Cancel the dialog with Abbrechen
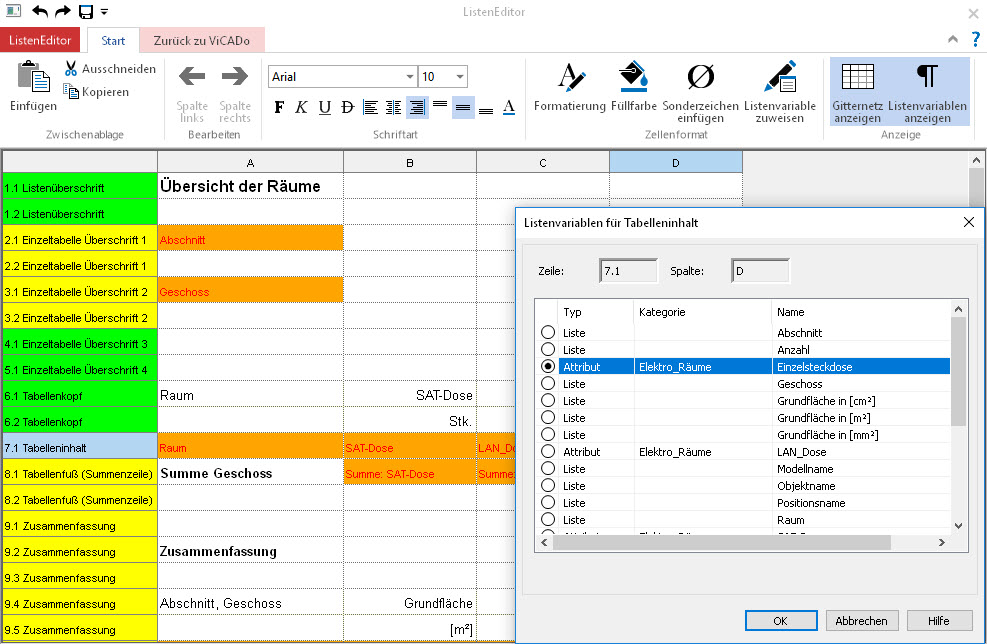This screenshot has height=644, width=987. pos(862,621)
